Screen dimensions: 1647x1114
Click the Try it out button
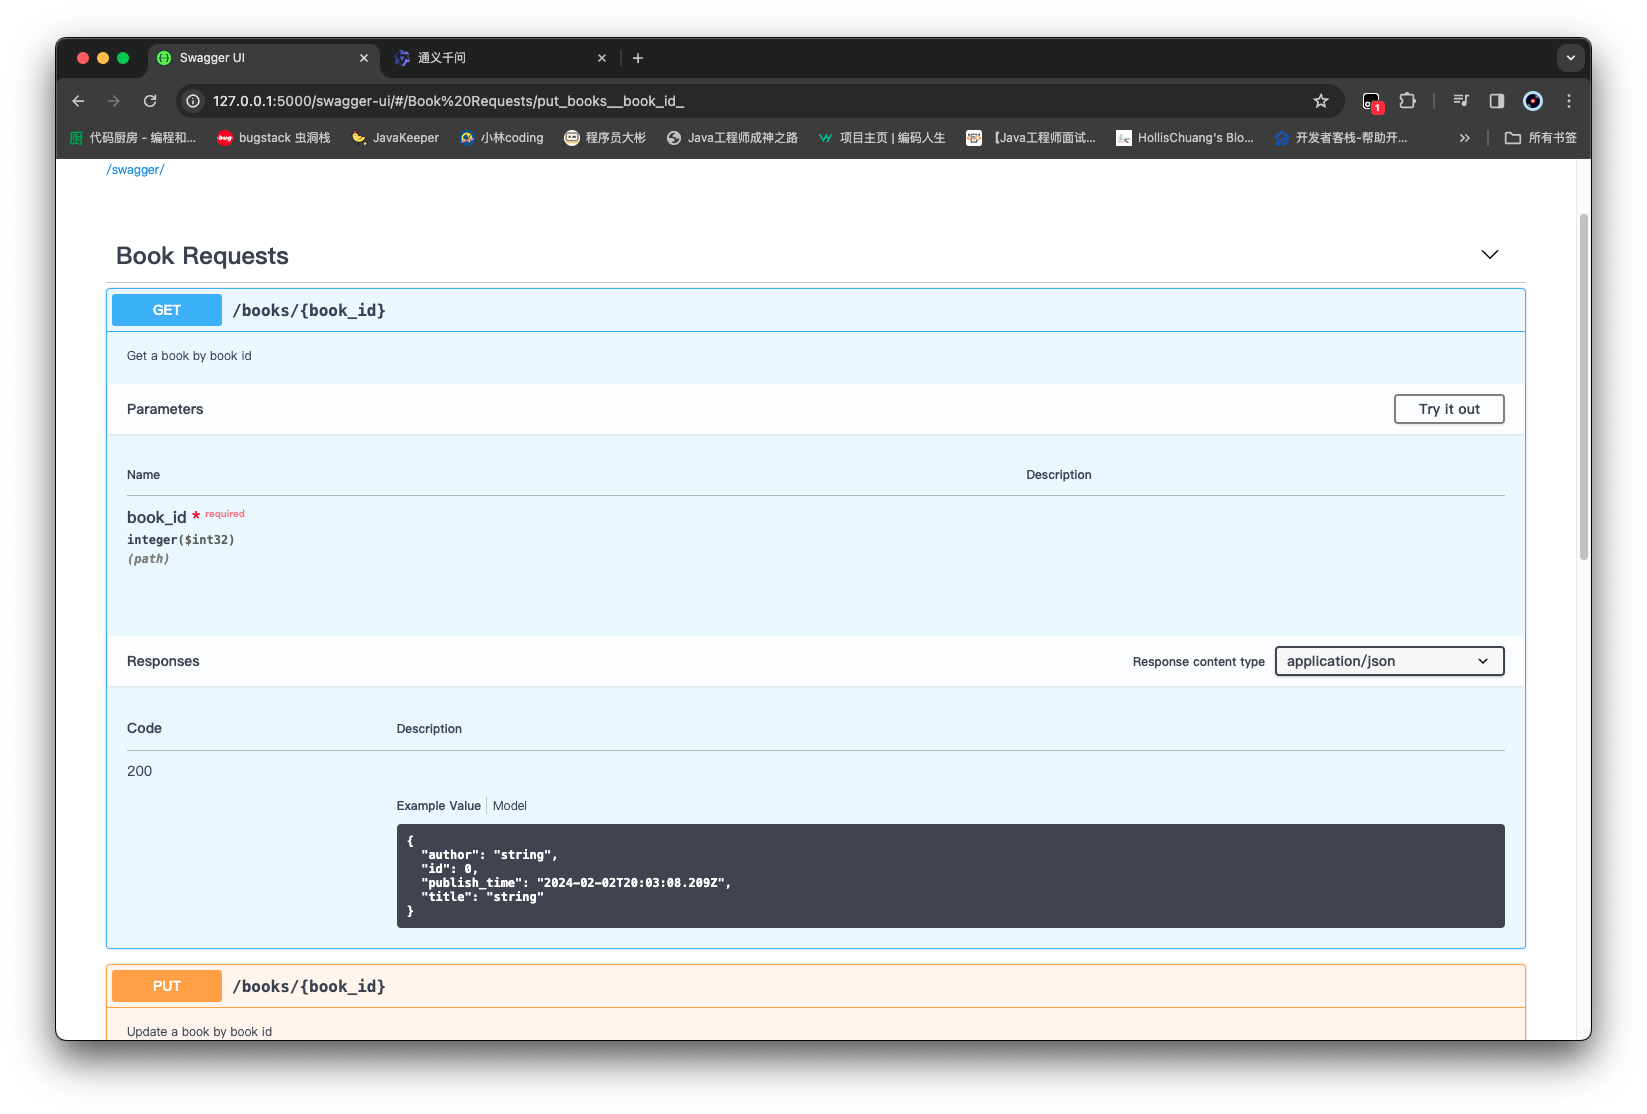tap(1449, 409)
